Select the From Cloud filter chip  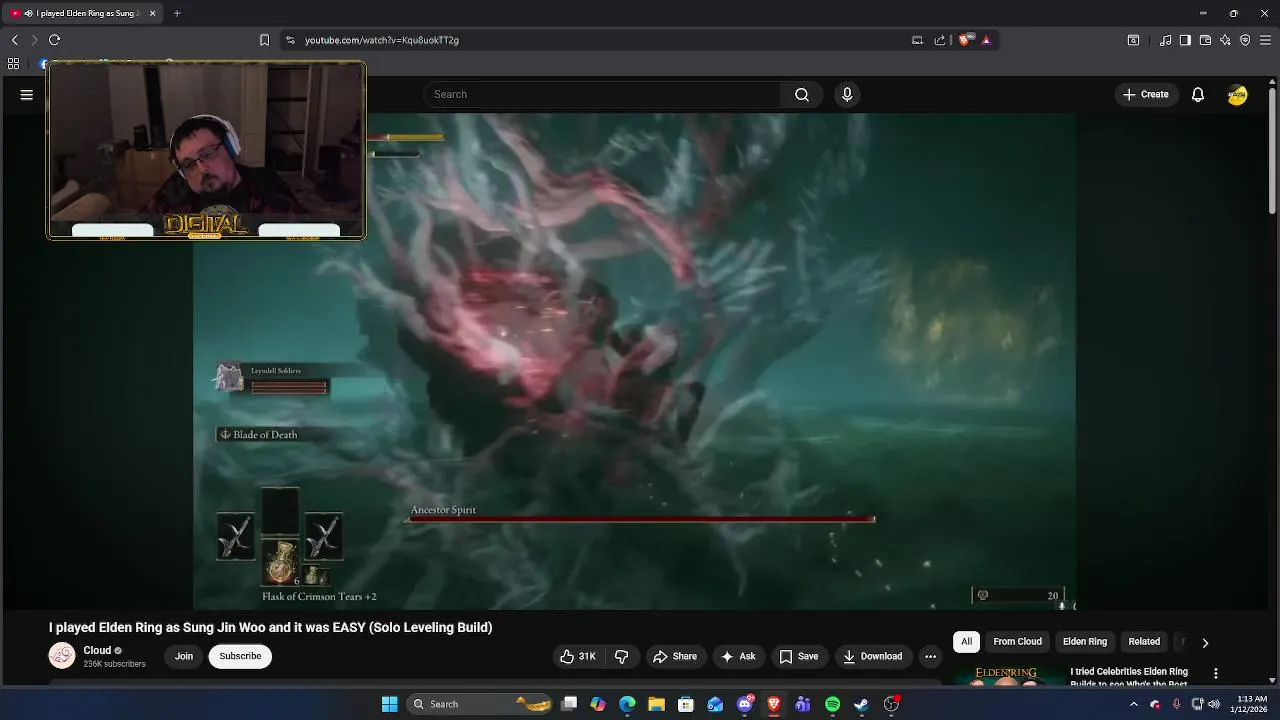1017,642
